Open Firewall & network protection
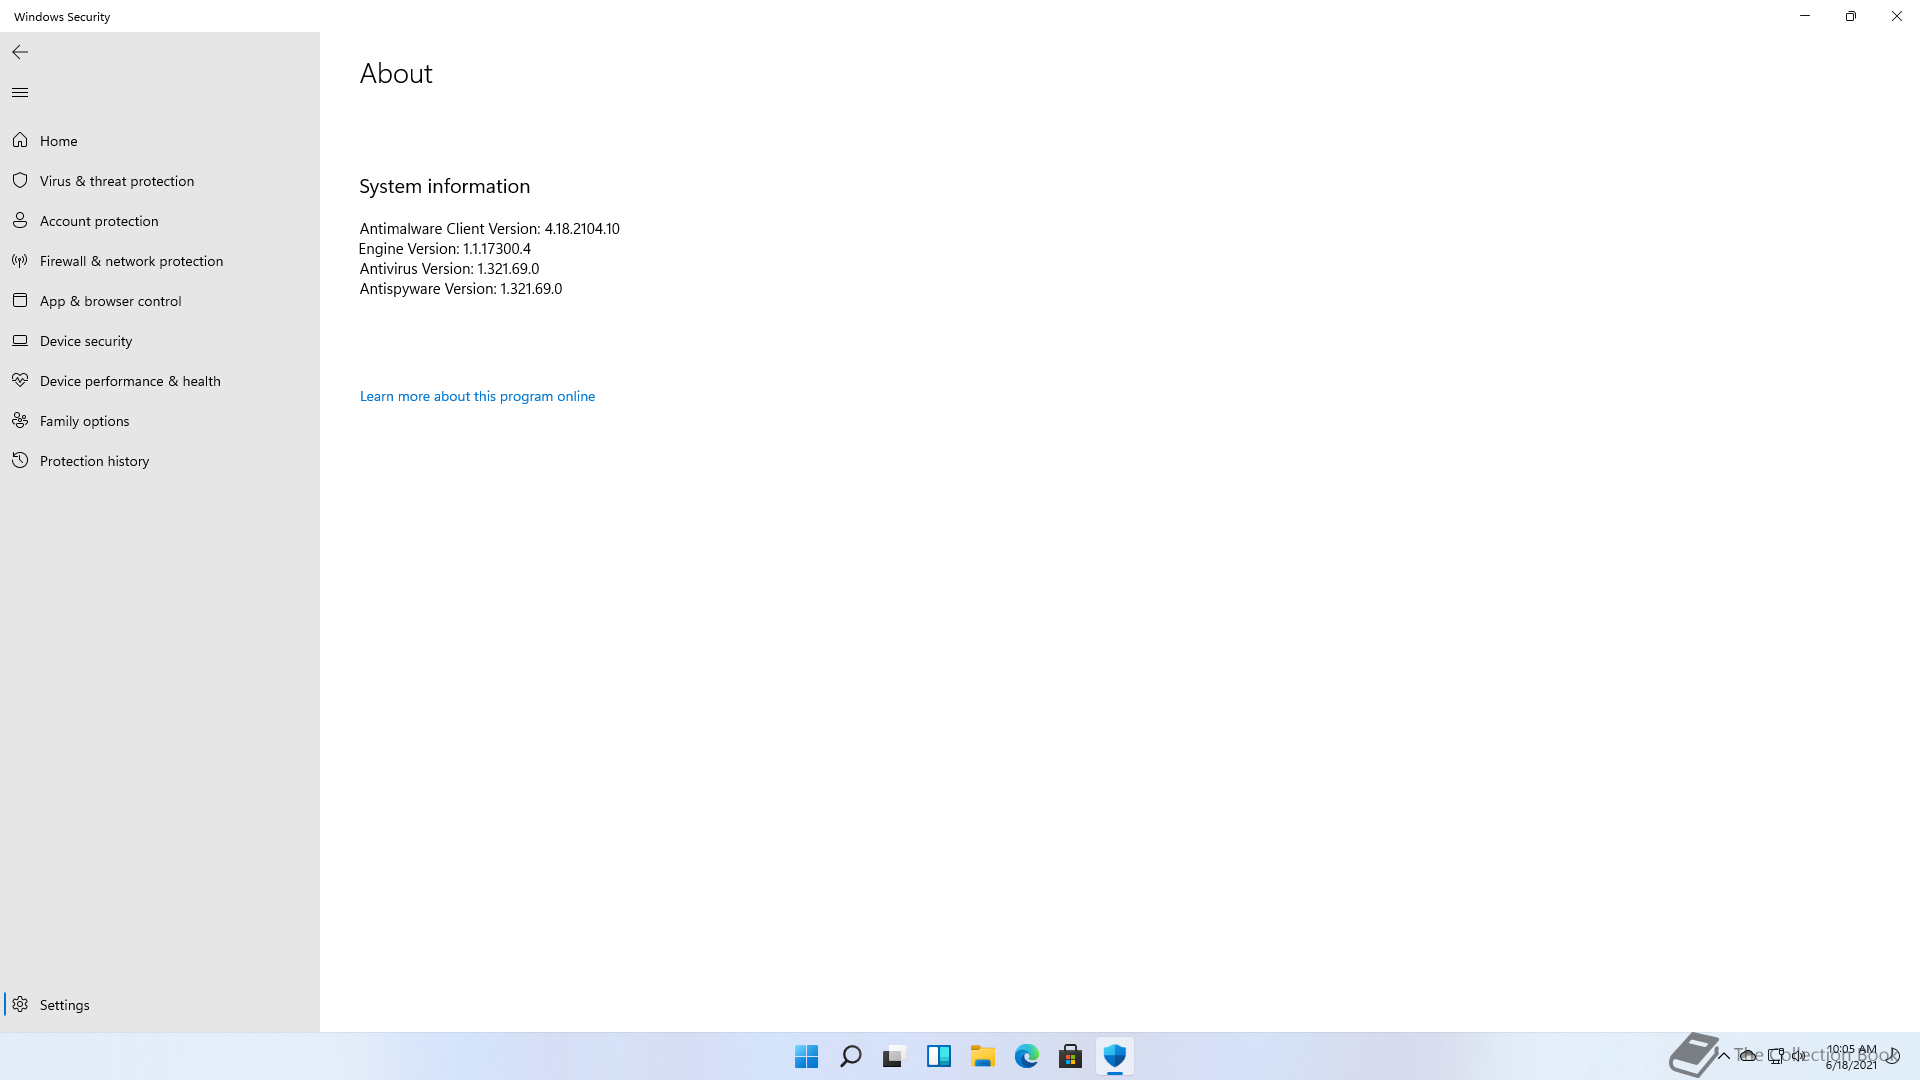This screenshot has height=1080, width=1920. [160, 261]
